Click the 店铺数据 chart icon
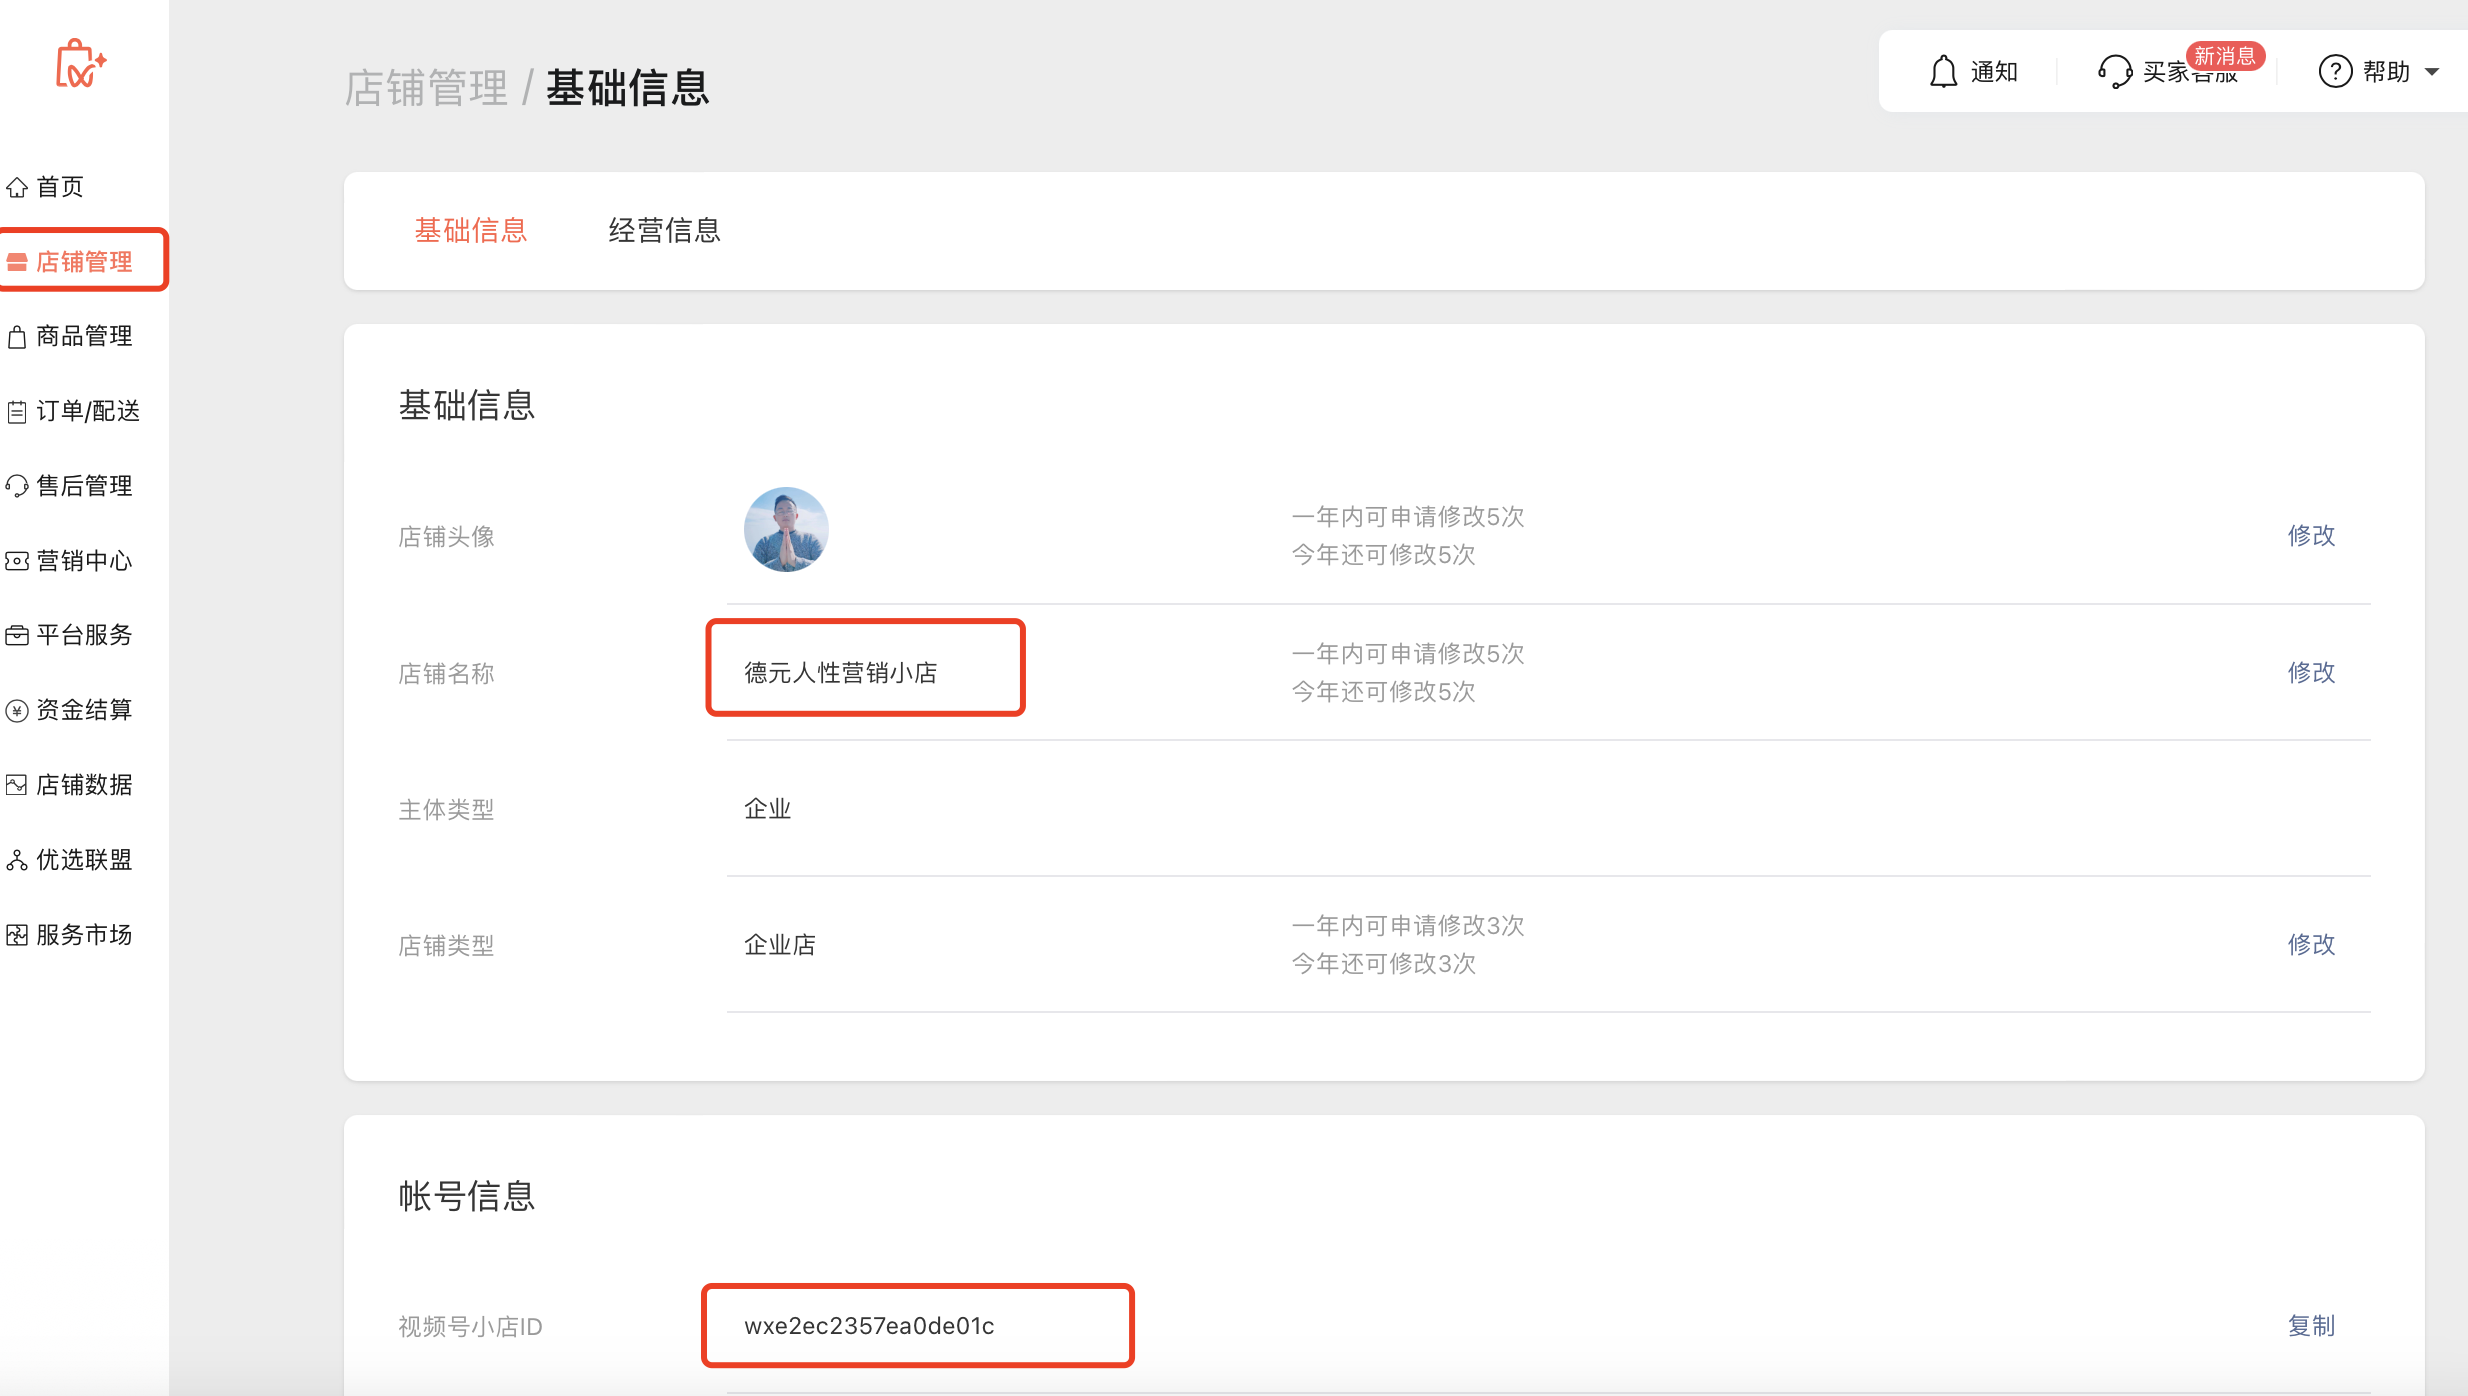Viewport: 2468px width, 1396px height. pyautogui.click(x=17, y=785)
